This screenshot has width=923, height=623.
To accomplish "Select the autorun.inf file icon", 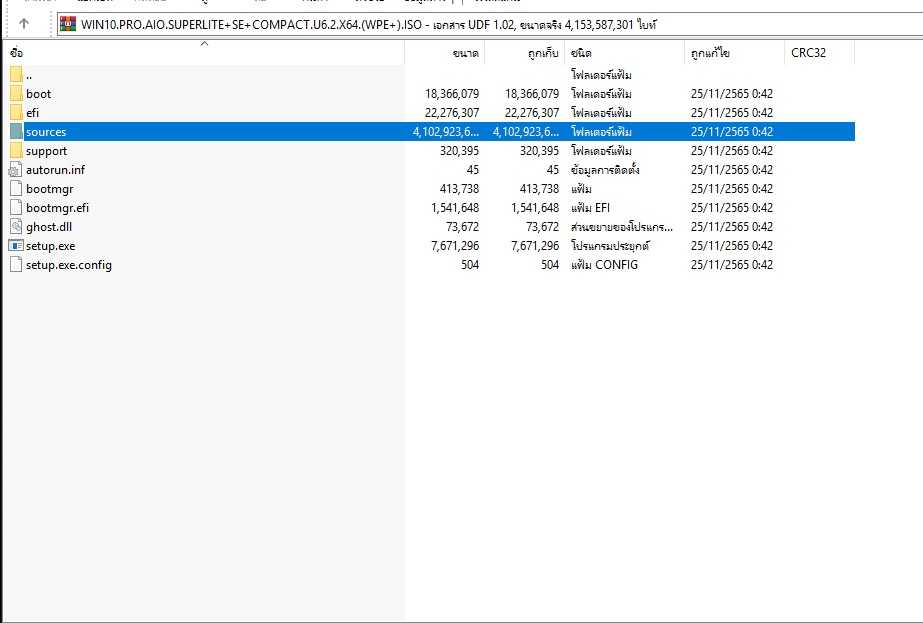I will click(x=16, y=170).
